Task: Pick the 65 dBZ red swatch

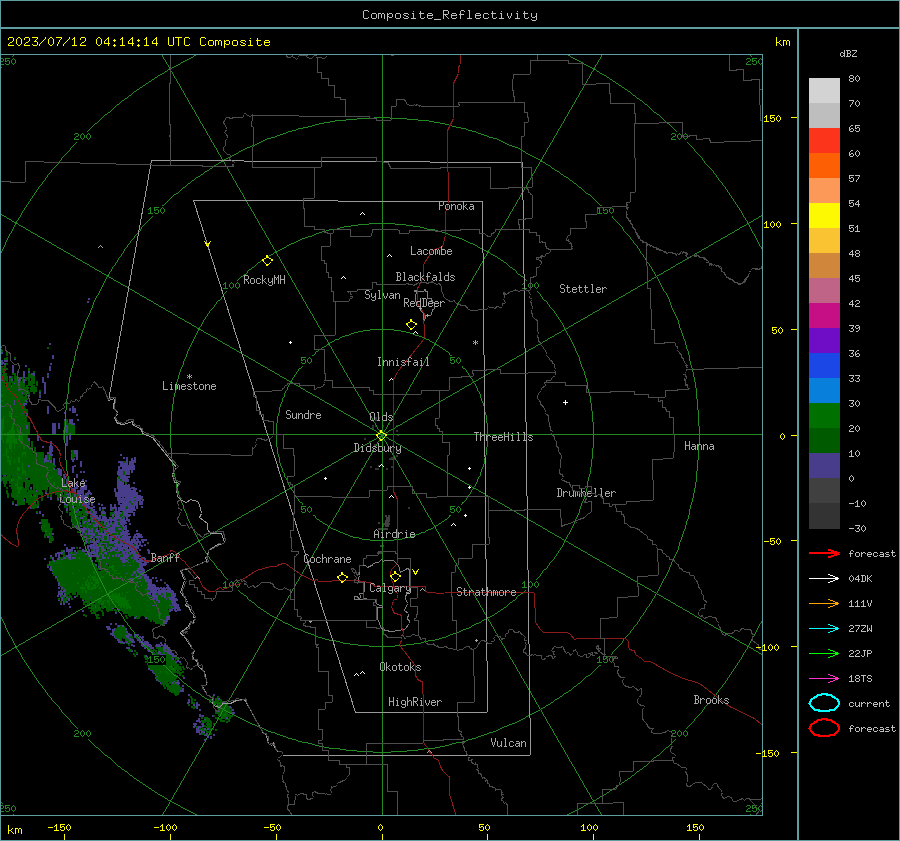Action: 824,141
